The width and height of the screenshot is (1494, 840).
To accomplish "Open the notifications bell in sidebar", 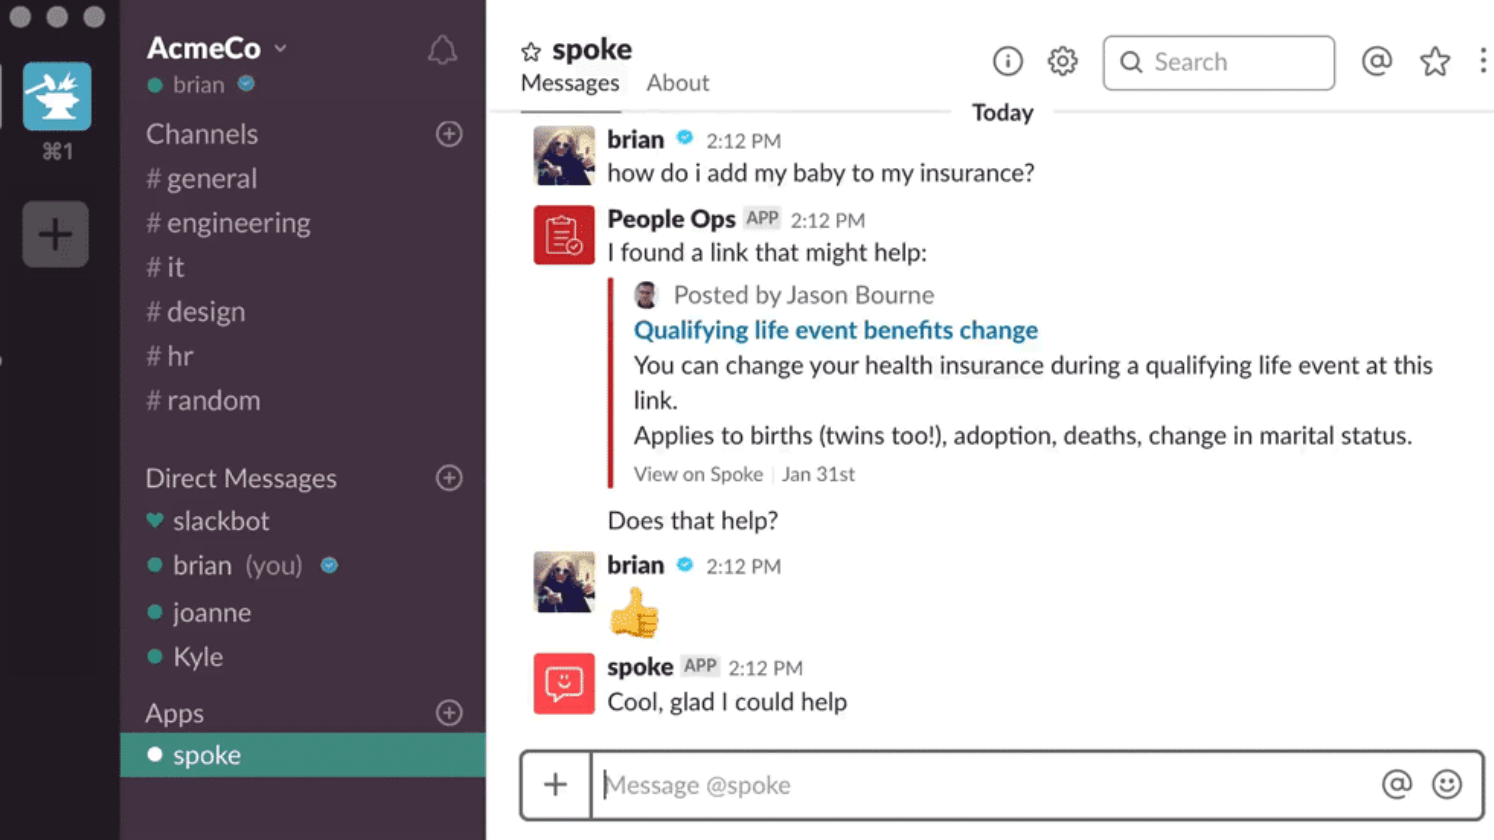I will (x=442, y=51).
